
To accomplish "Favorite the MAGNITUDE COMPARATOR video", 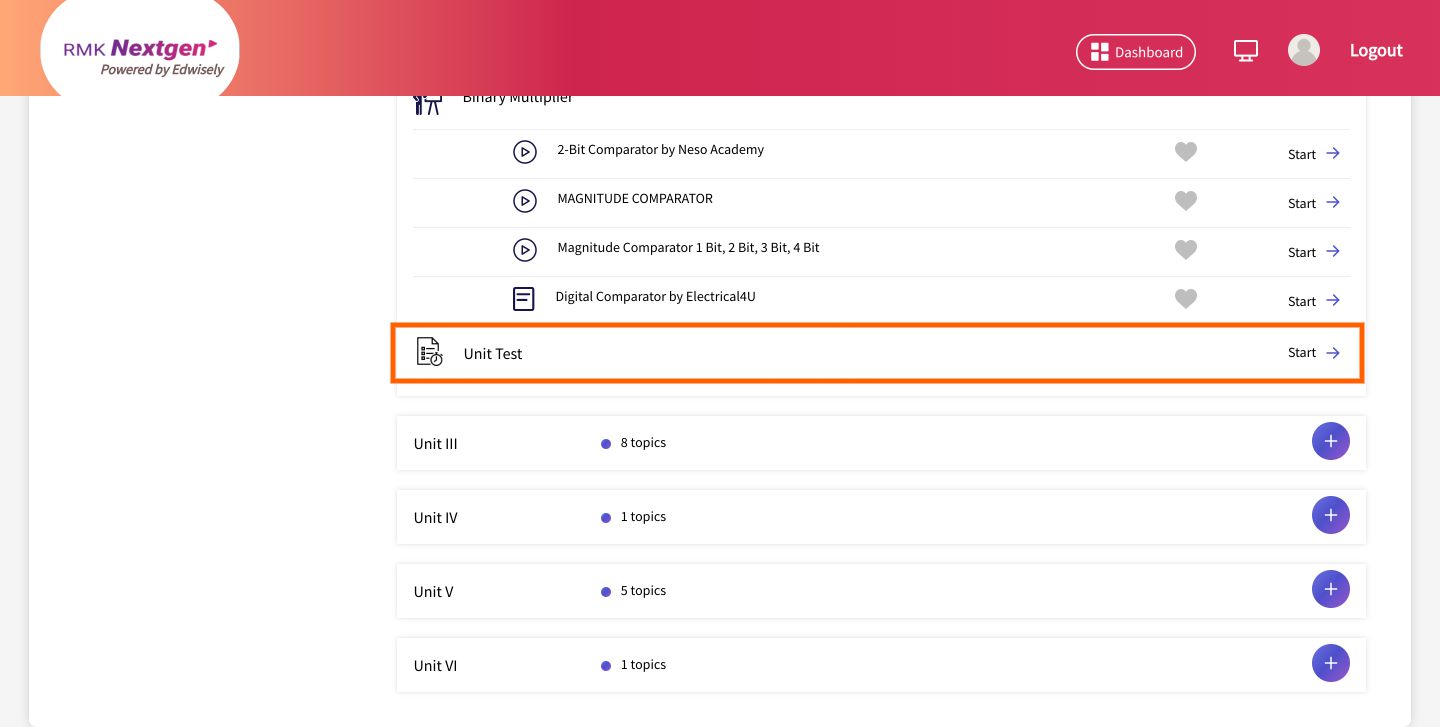I will pyautogui.click(x=1185, y=201).
